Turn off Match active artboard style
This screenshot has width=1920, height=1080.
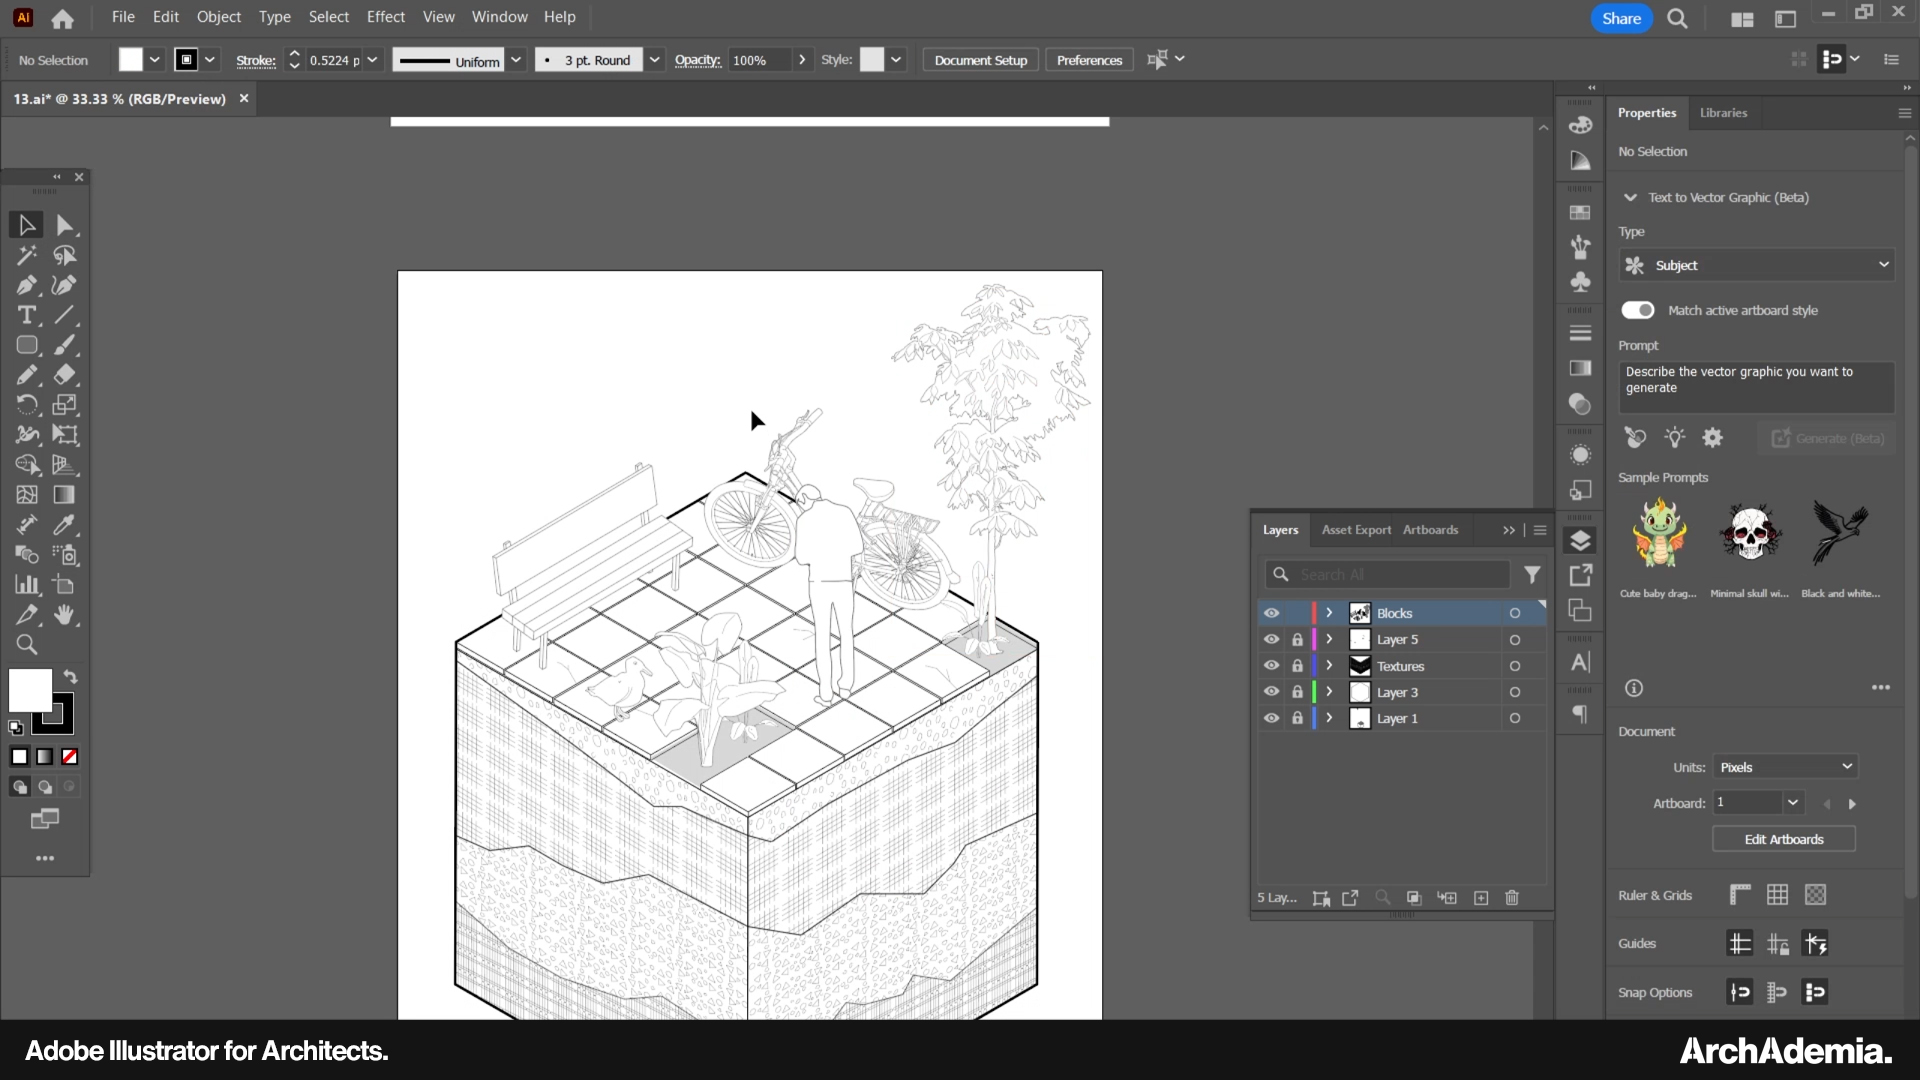coord(1638,310)
